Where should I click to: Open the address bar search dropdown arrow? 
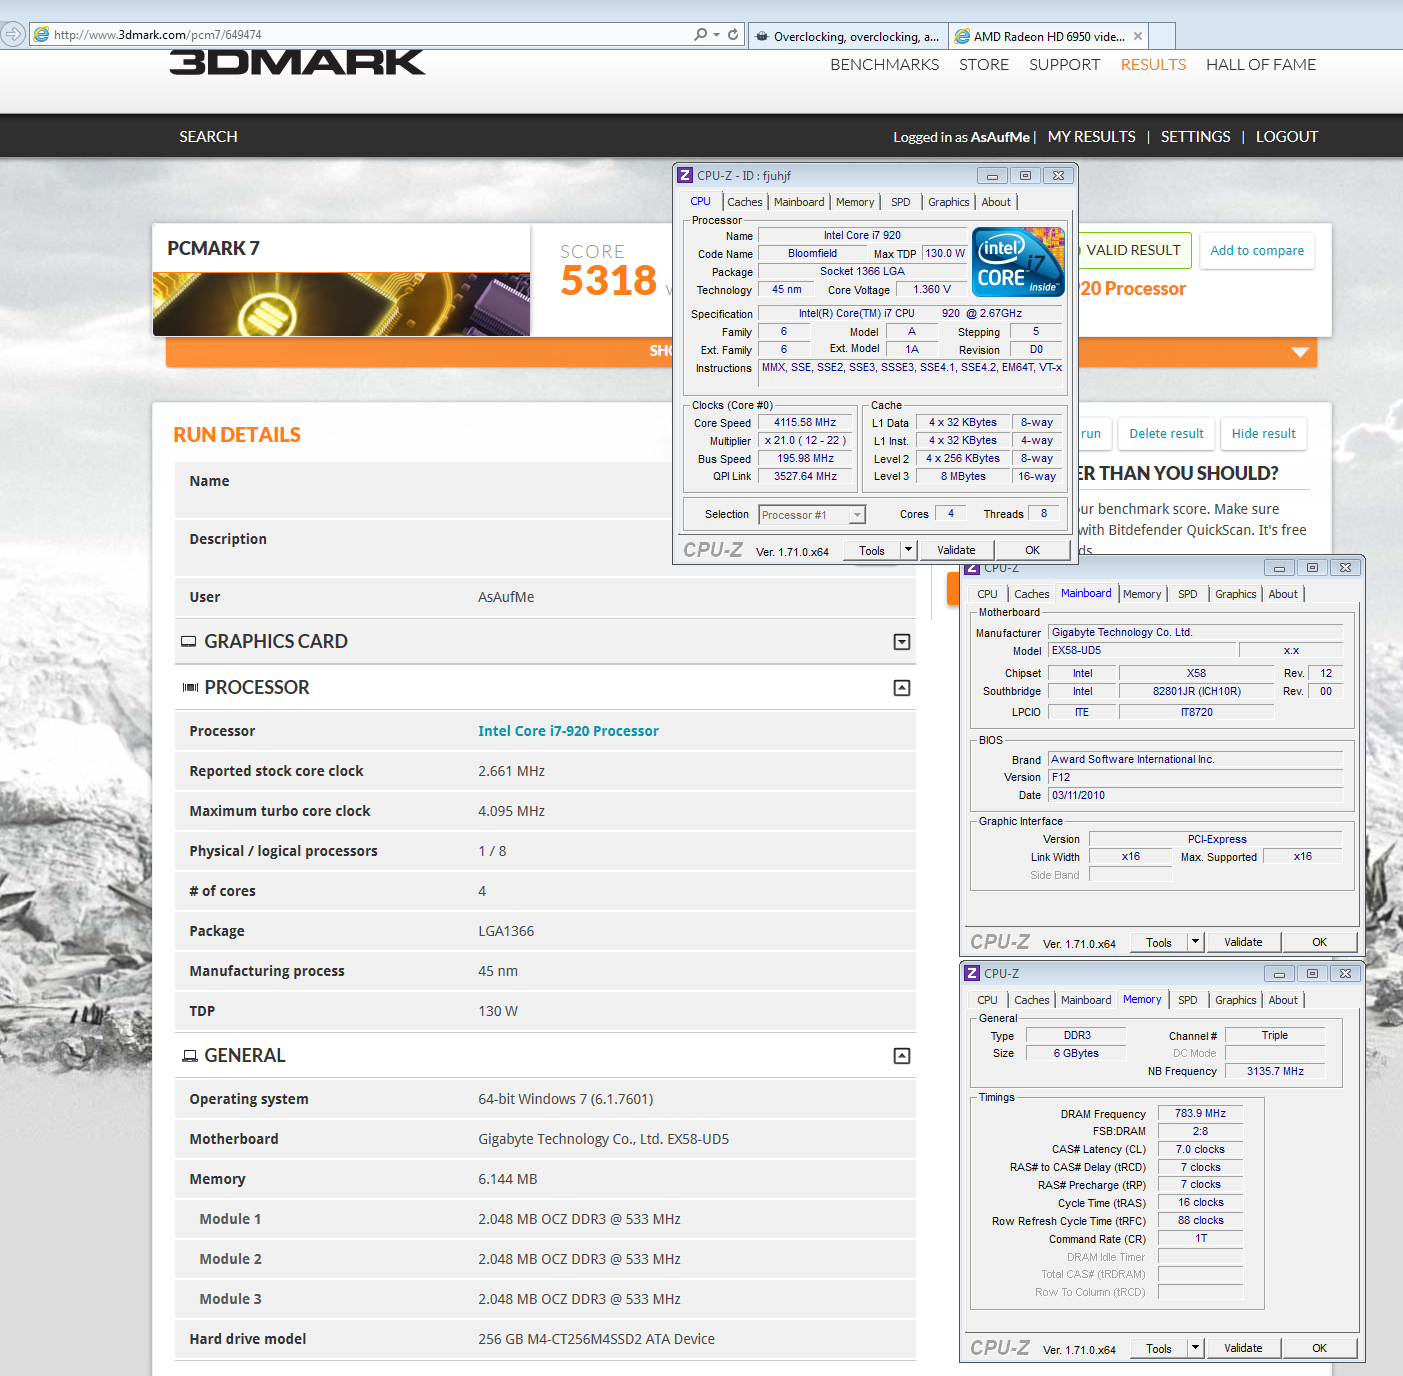point(717,34)
